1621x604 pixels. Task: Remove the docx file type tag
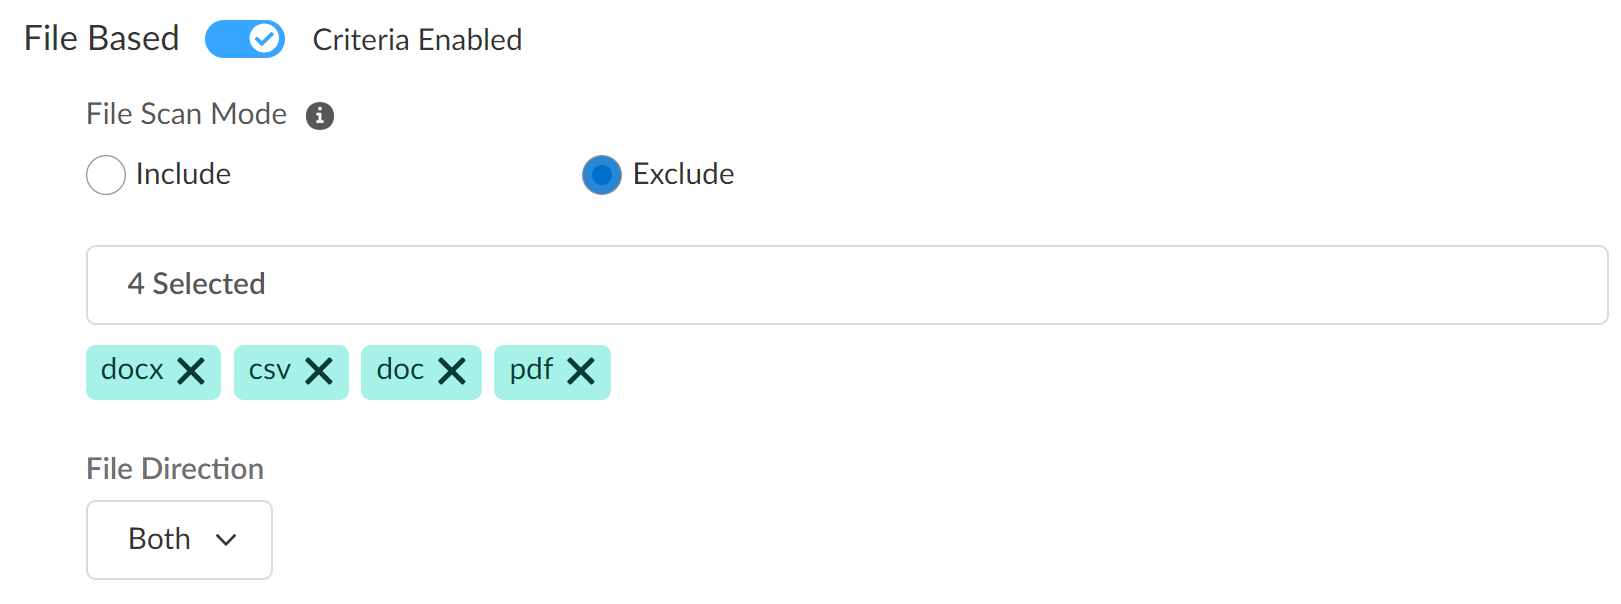[x=191, y=372]
